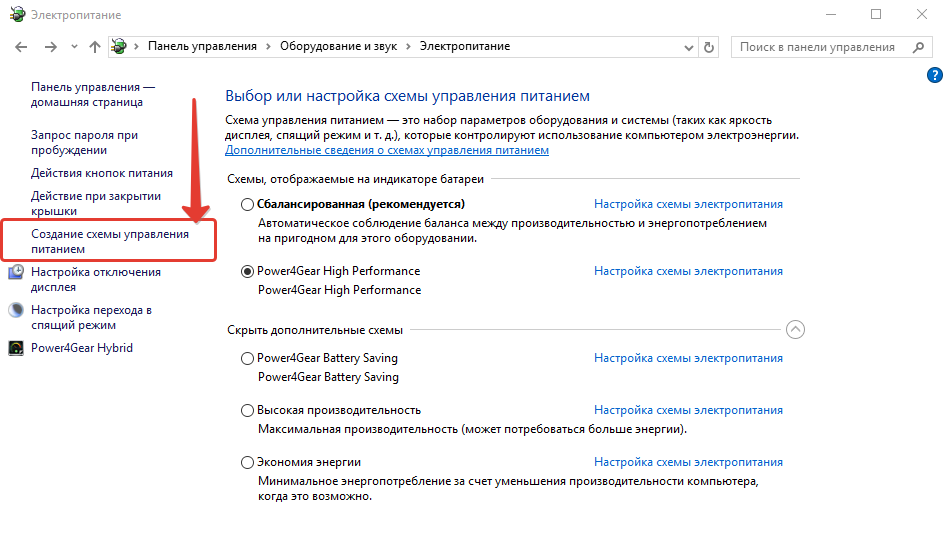Screen dimensions: 945x548
Task: Click the display turn-off settings icon
Action: [x=16, y=272]
